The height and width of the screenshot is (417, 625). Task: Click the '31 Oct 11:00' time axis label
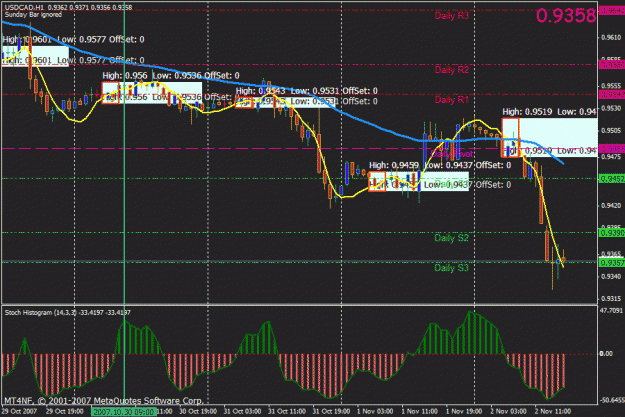(x=287, y=411)
